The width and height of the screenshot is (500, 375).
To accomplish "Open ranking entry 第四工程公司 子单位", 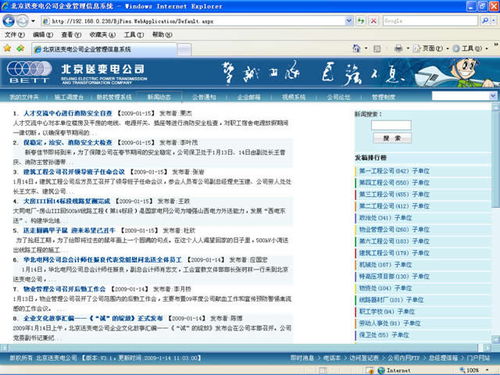I will coord(394,183).
